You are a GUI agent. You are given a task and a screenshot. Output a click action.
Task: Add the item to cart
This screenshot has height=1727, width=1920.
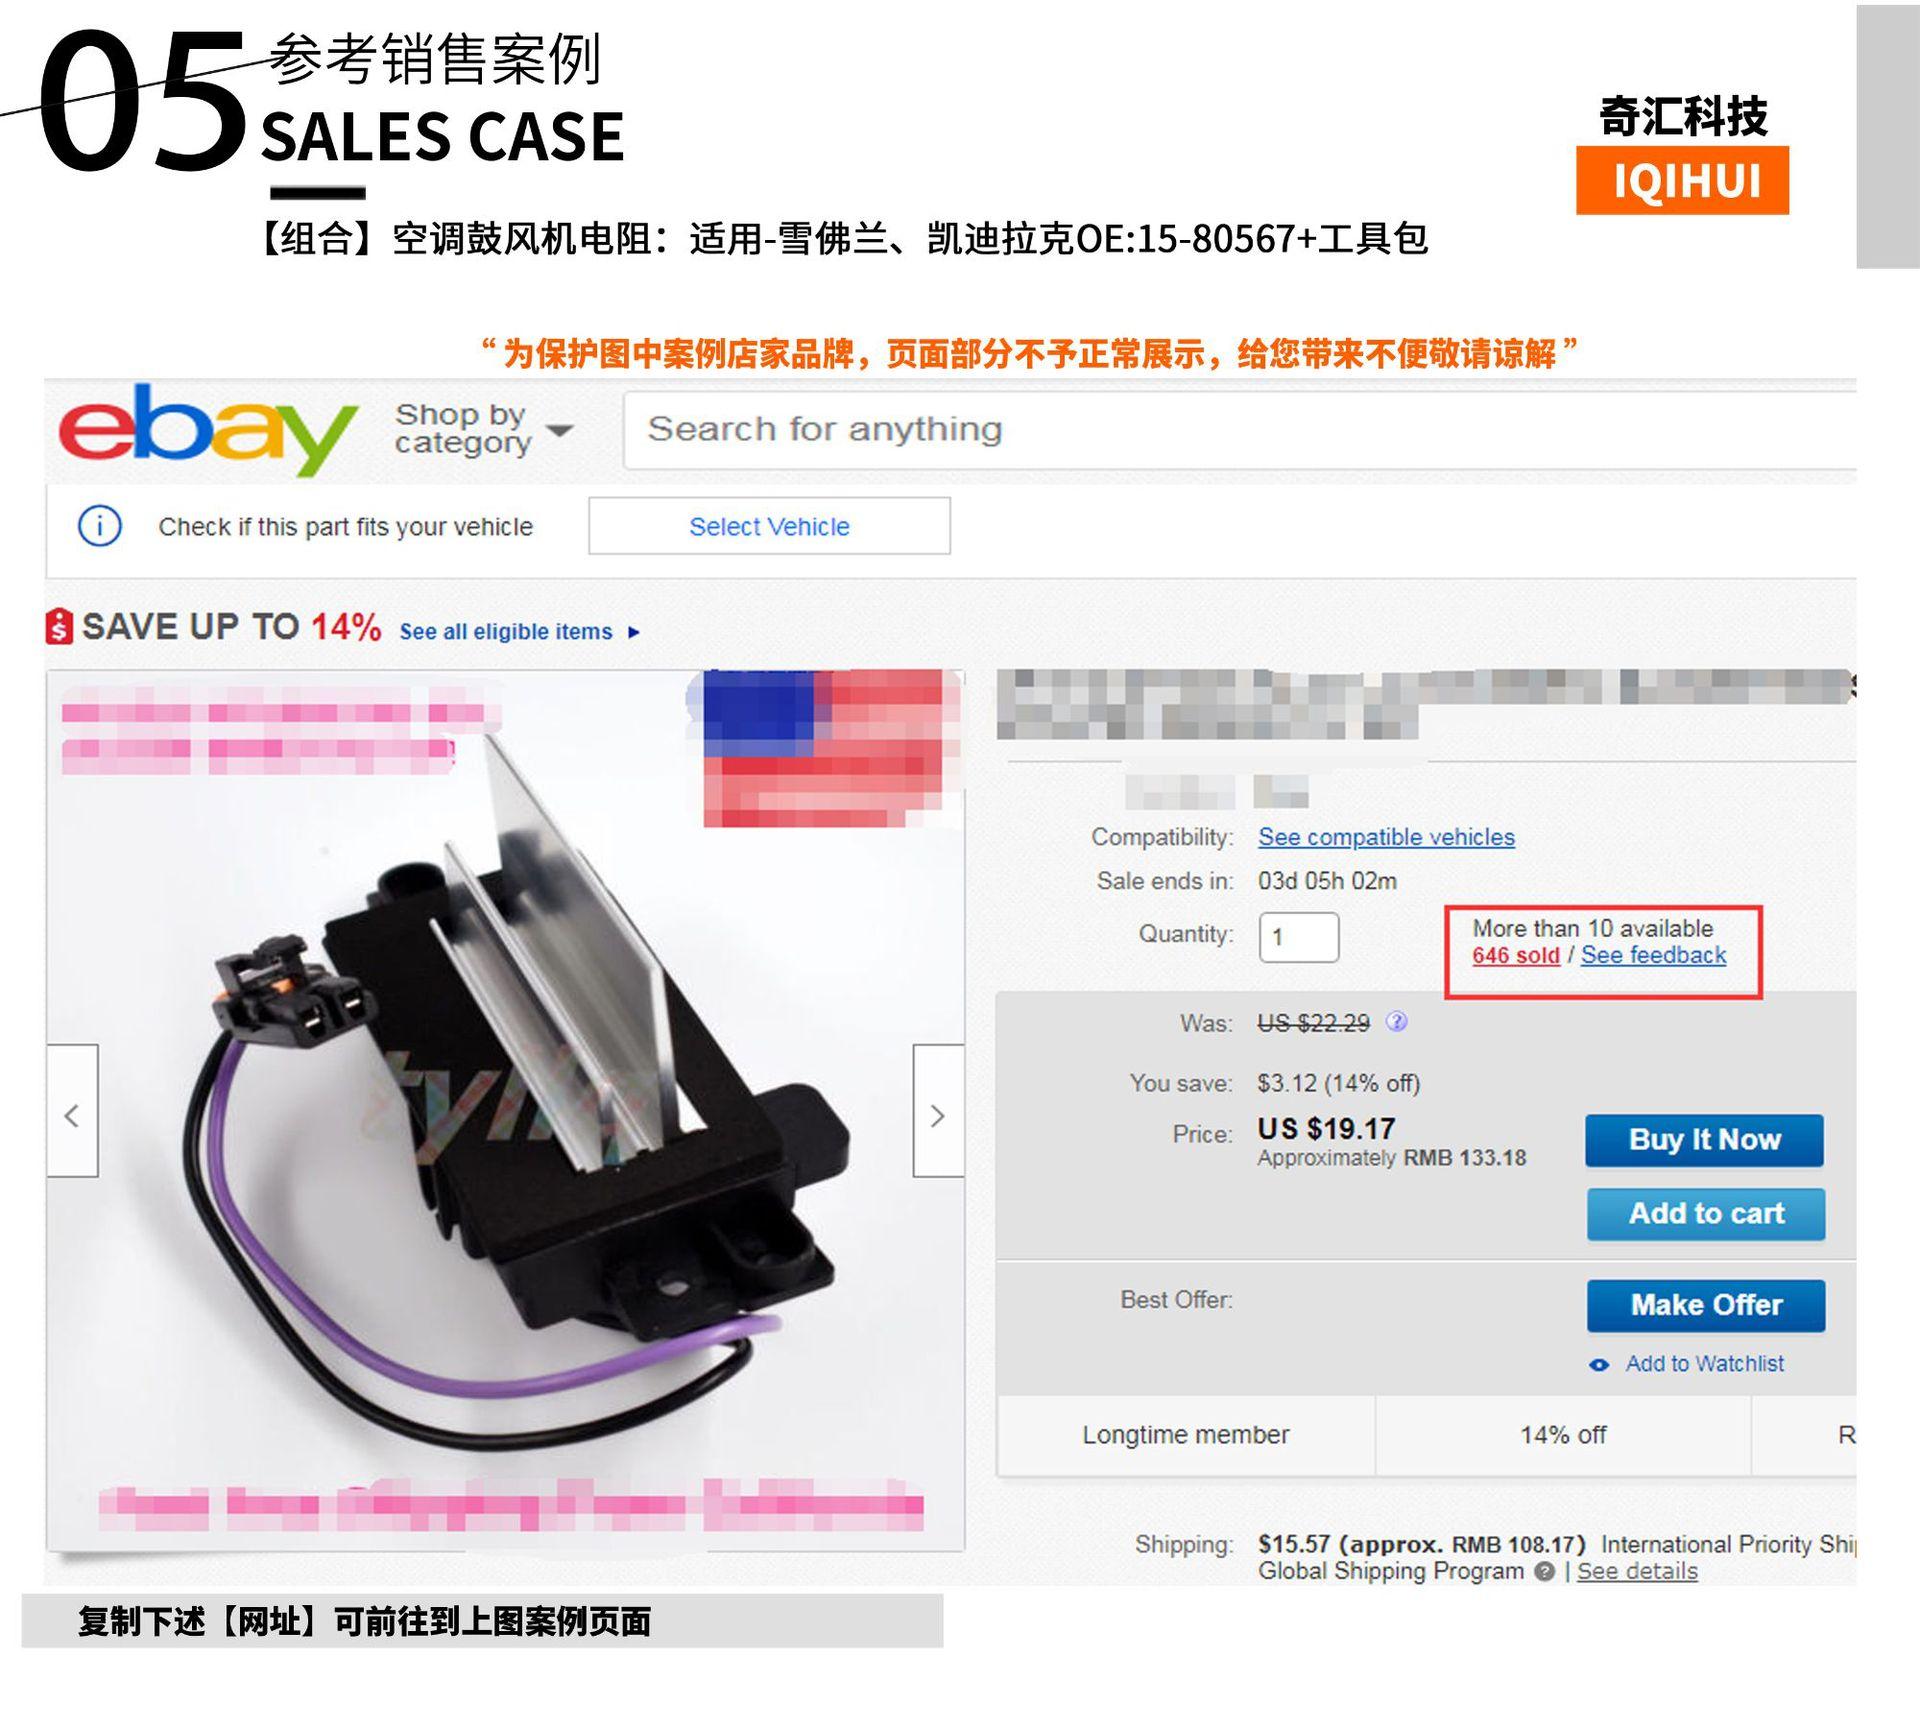1706,1214
